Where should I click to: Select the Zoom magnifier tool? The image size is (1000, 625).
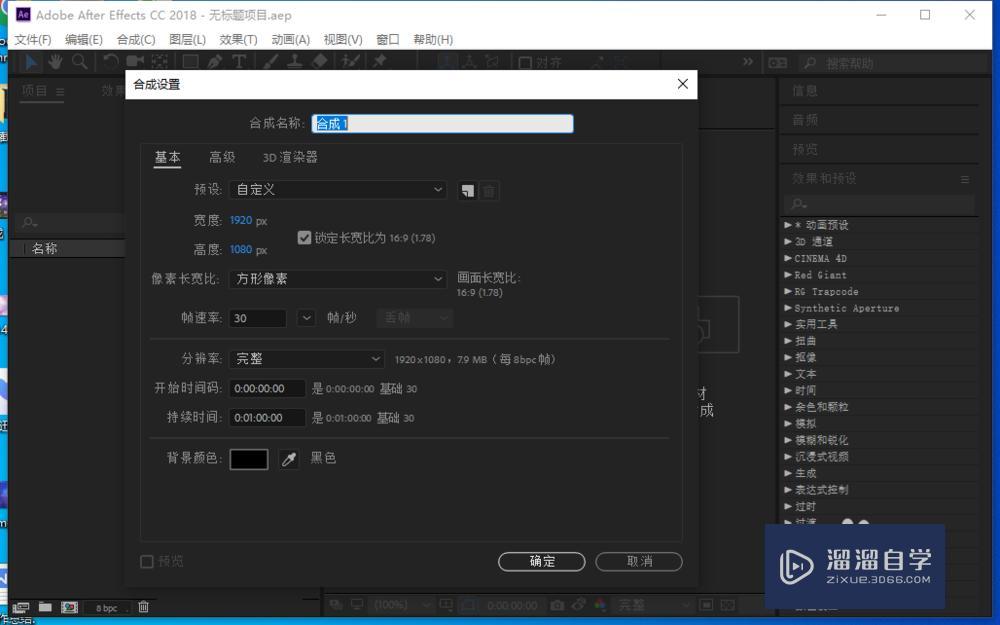80,62
